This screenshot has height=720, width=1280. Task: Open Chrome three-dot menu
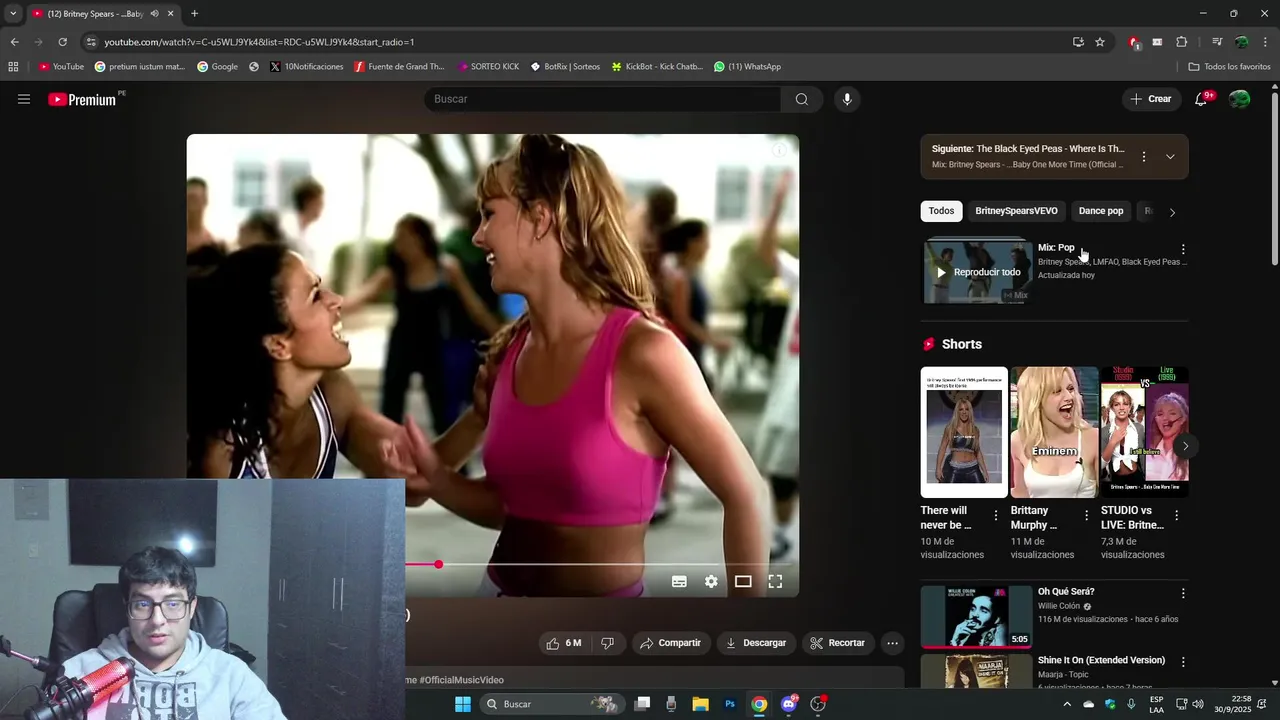(1266, 42)
